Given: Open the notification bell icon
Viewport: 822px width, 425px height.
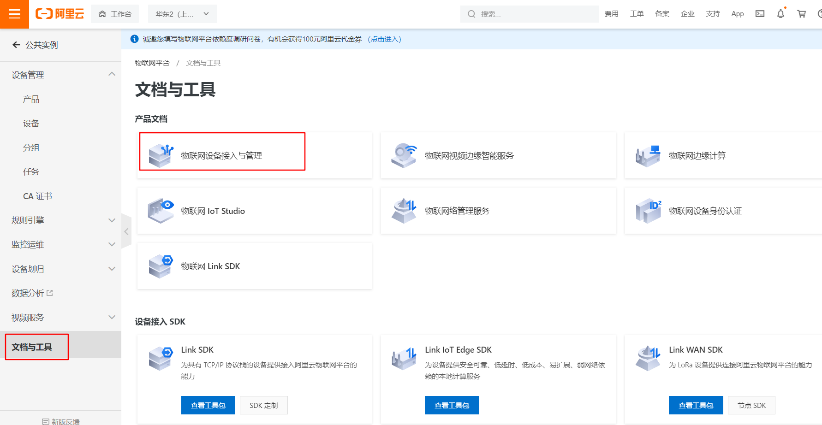Looking at the screenshot, I should click(781, 14).
